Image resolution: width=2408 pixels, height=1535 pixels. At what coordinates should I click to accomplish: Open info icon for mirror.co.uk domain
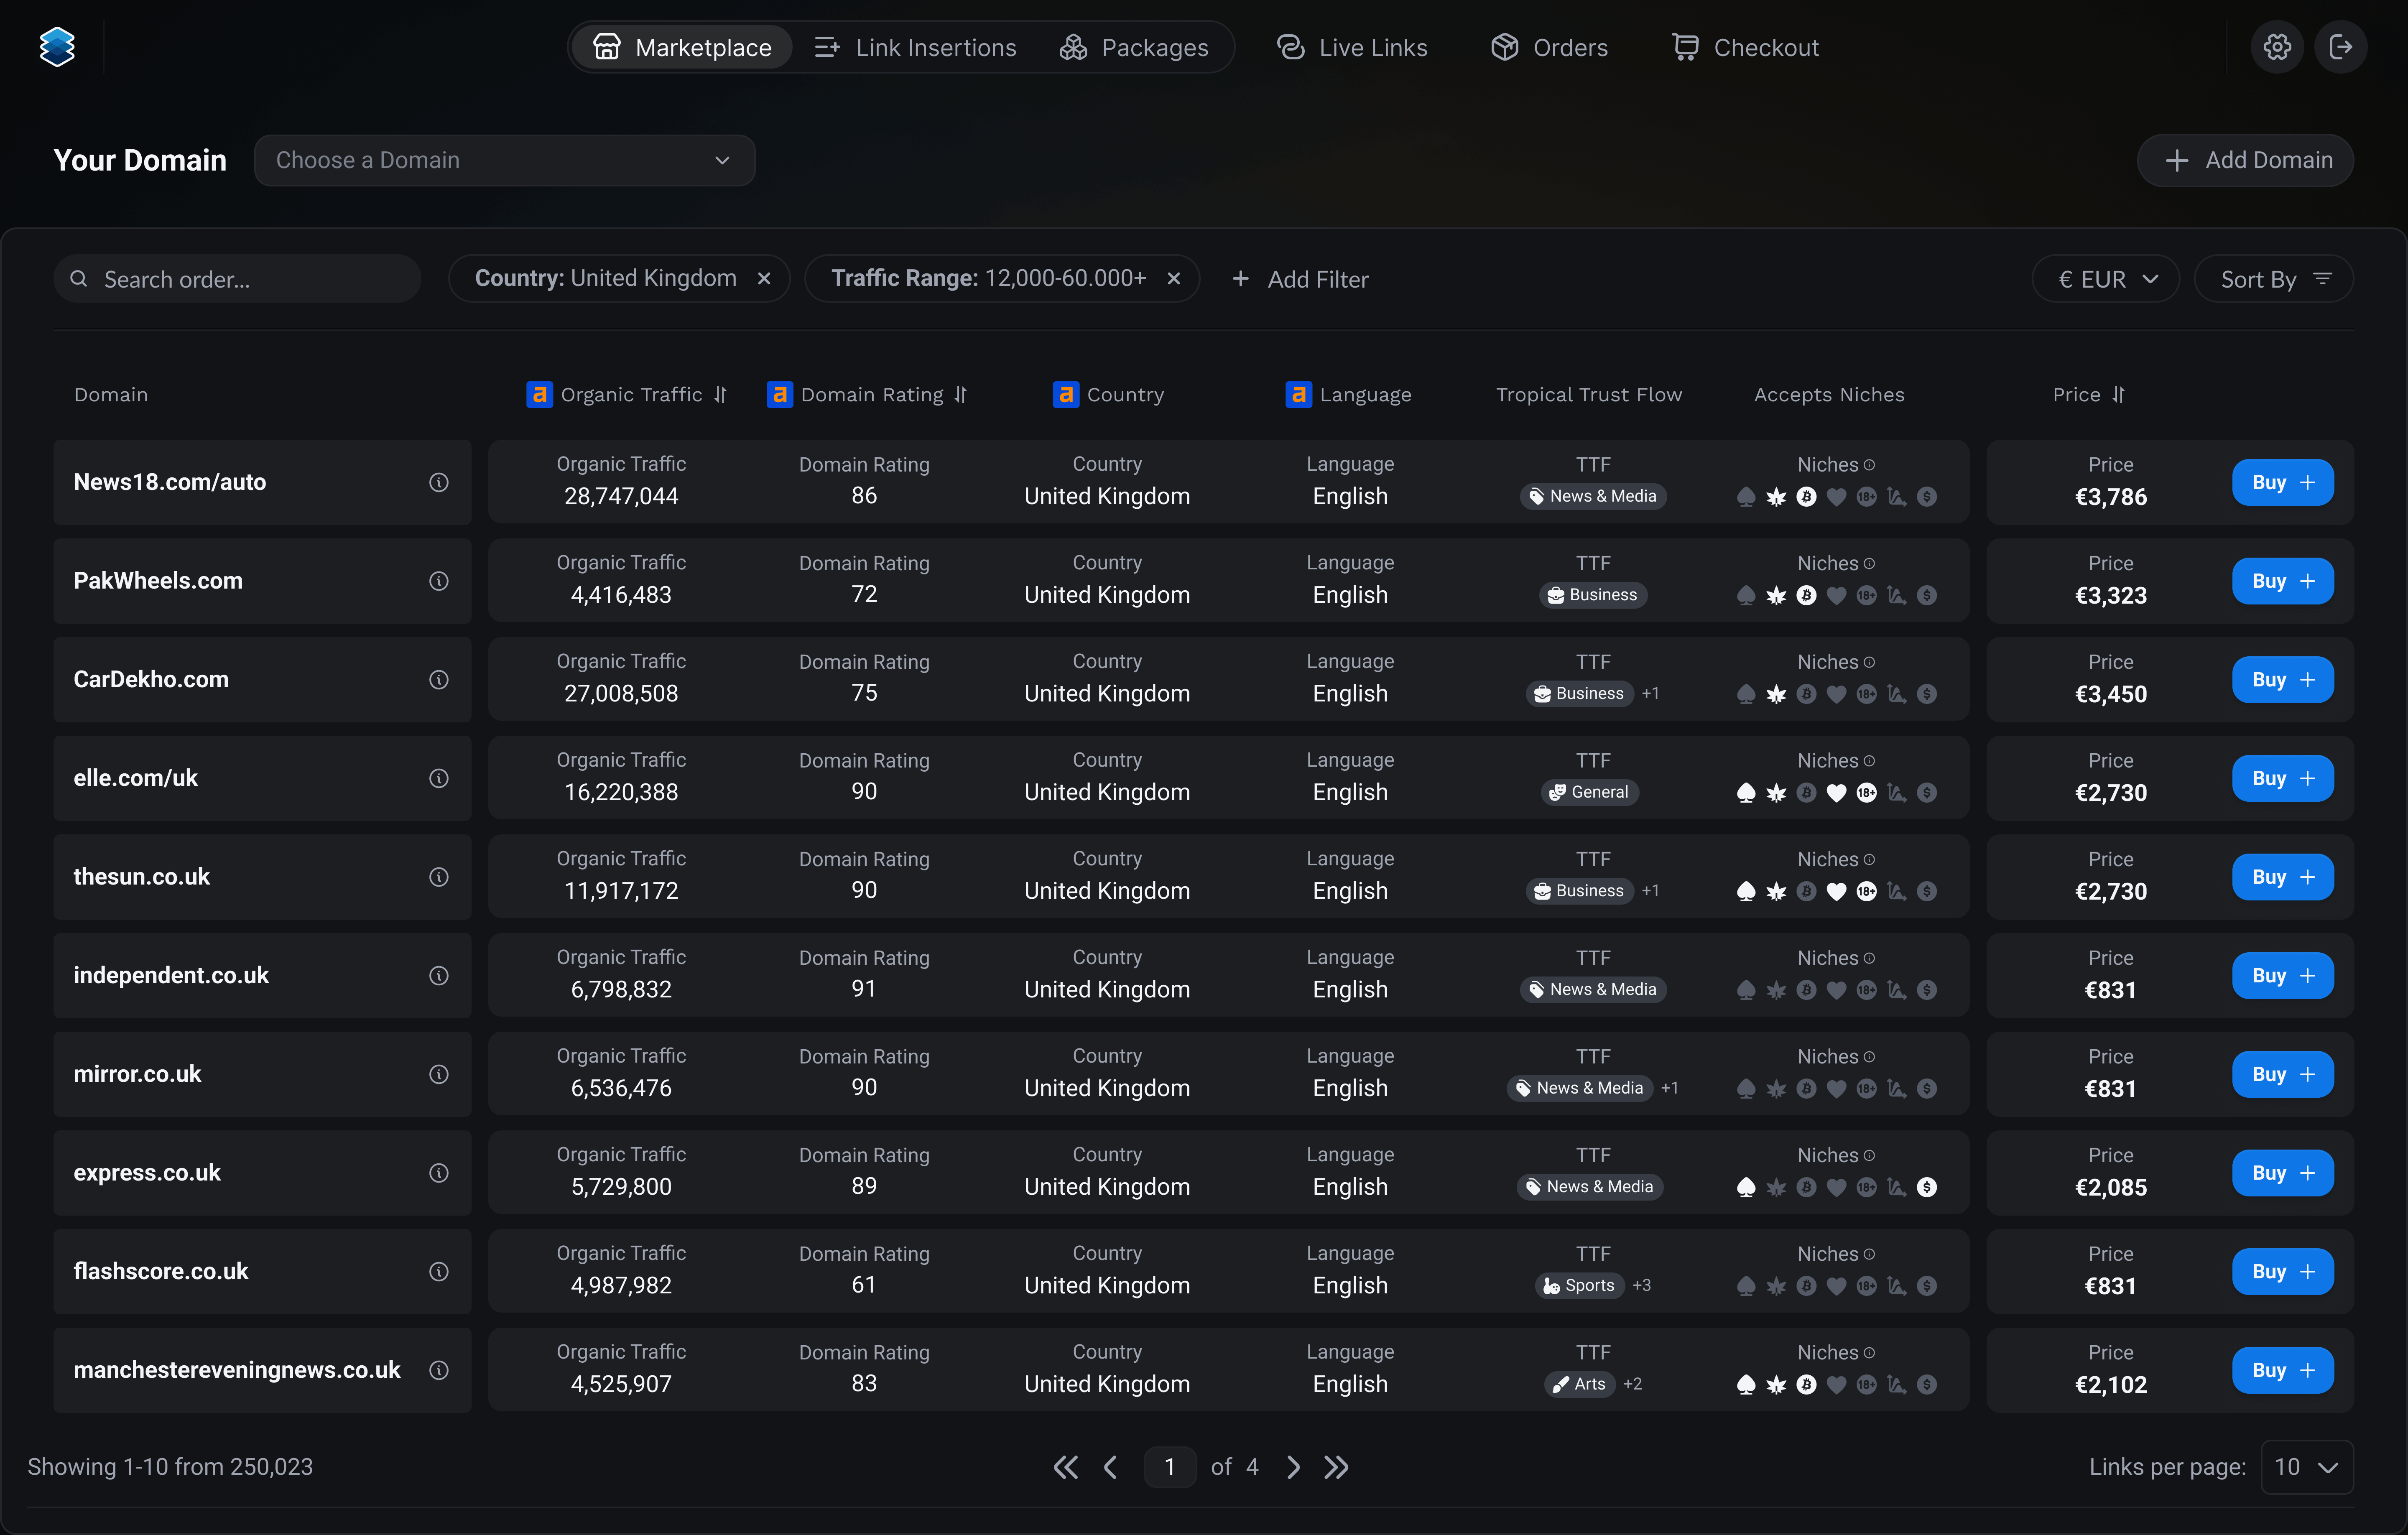438,1074
